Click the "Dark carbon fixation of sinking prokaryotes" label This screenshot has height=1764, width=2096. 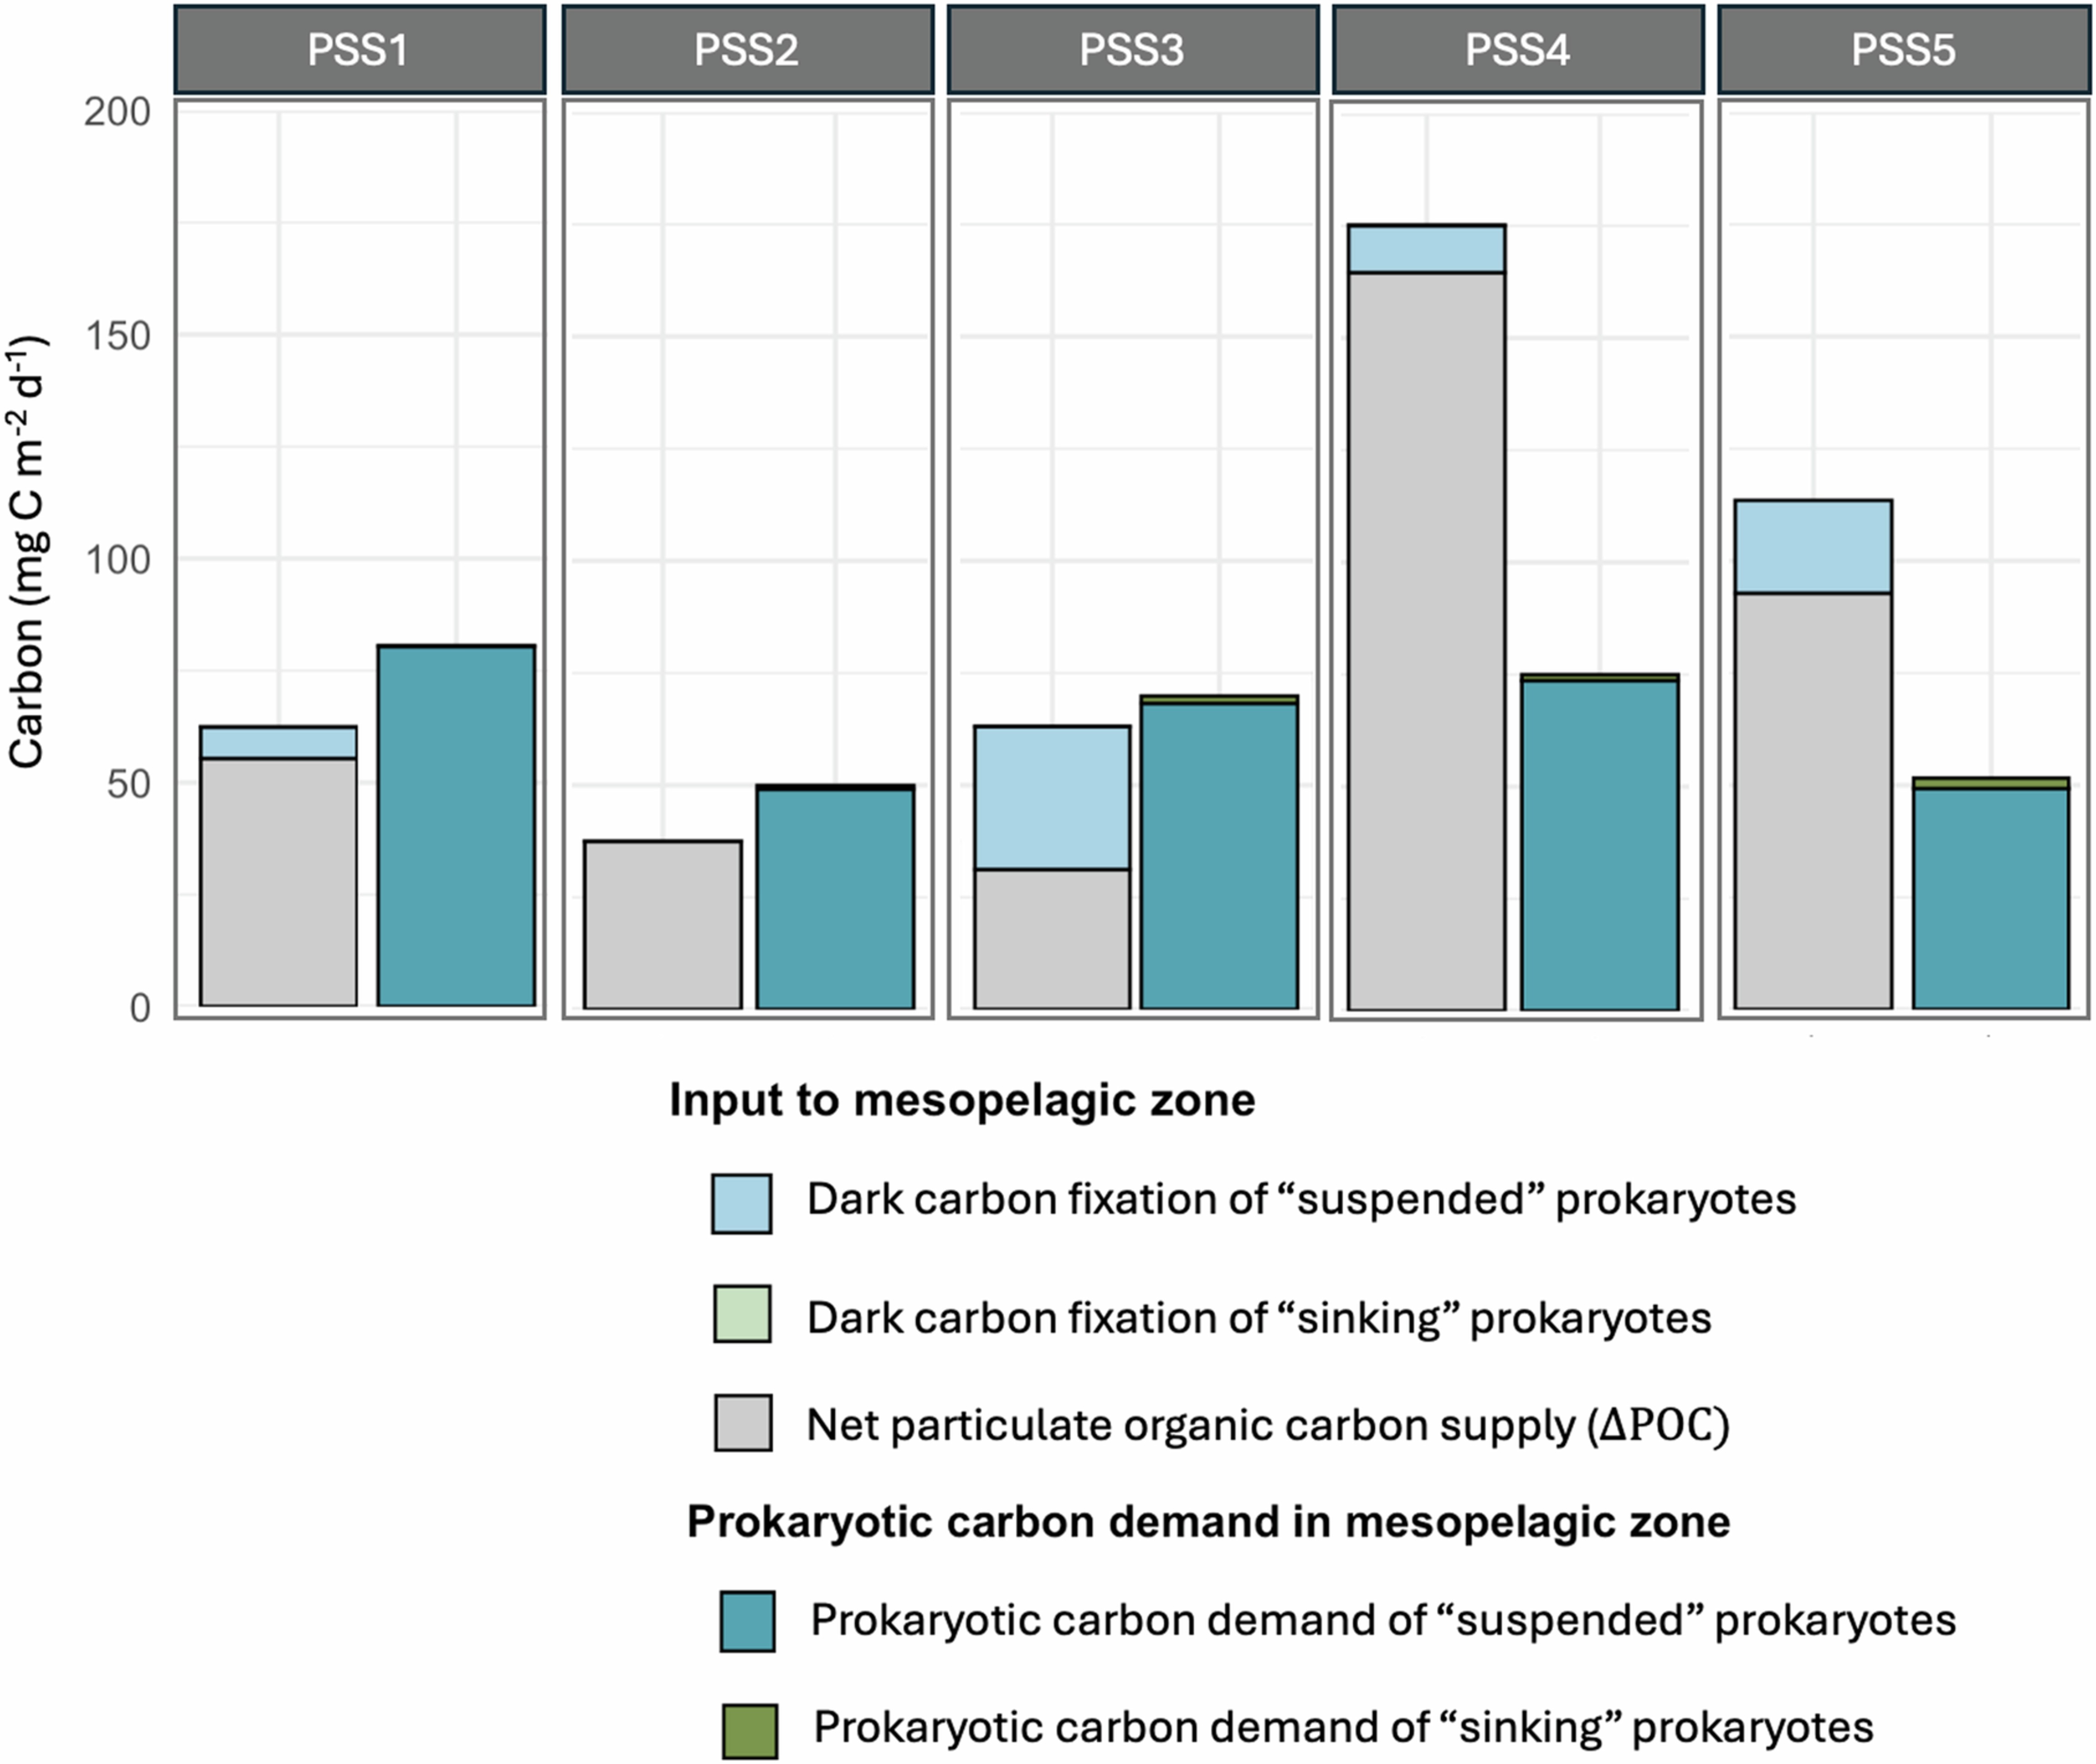1258,1318
